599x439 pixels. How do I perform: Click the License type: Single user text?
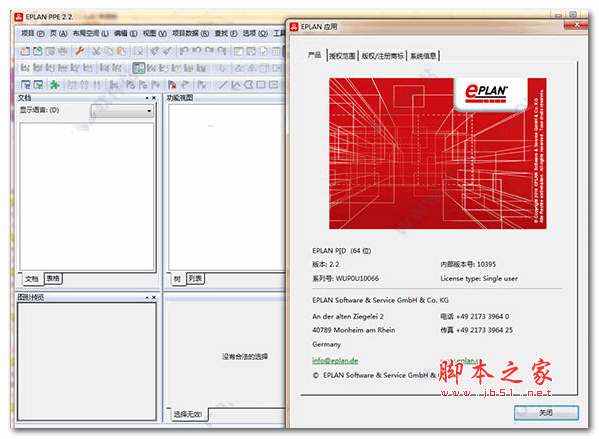pos(479,279)
